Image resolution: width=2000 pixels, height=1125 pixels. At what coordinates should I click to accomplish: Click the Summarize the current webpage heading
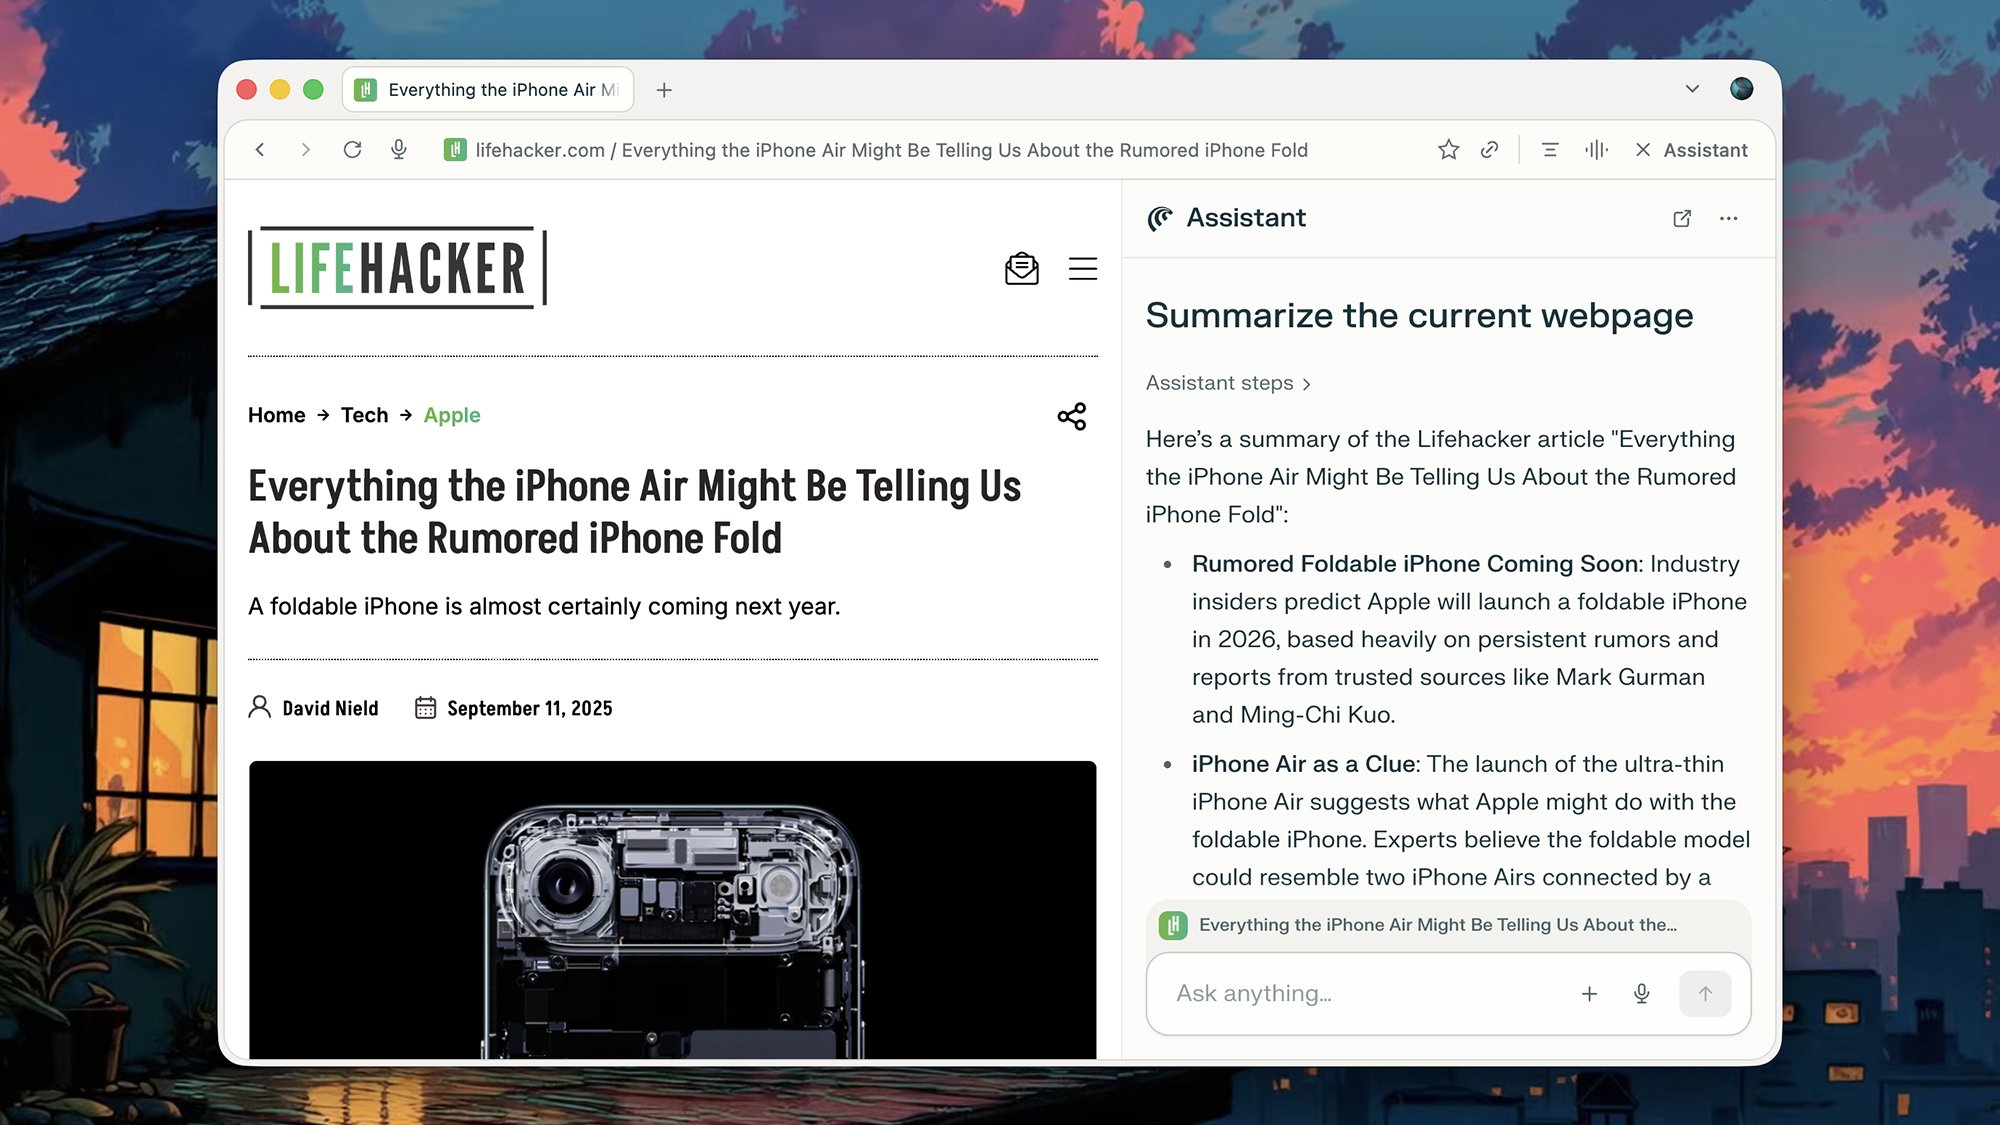(x=1419, y=316)
